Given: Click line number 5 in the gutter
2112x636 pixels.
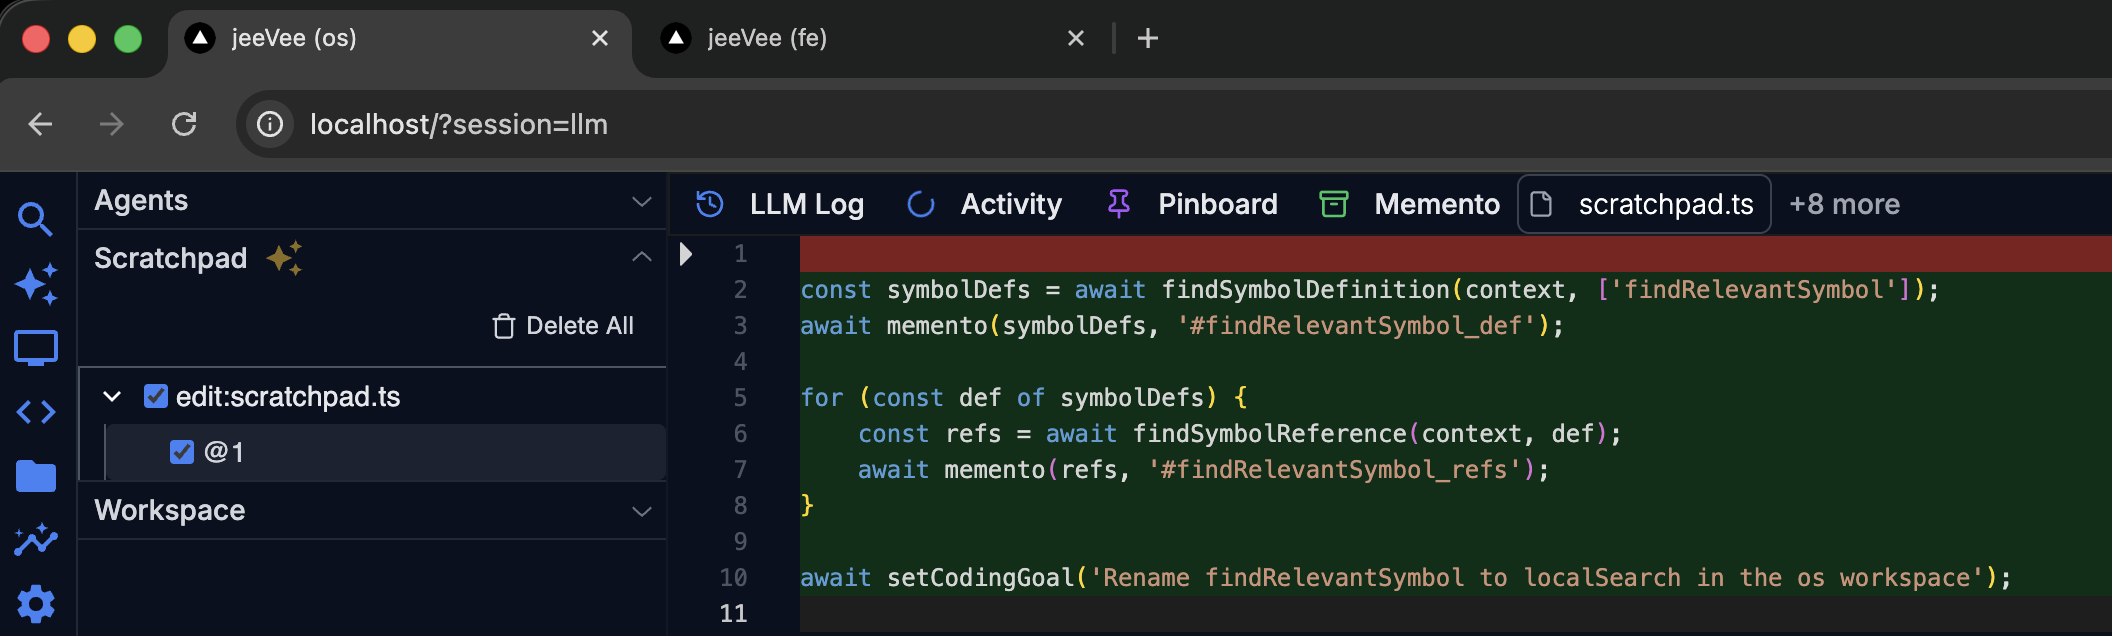Looking at the screenshot, I should [x=740, y=398].
